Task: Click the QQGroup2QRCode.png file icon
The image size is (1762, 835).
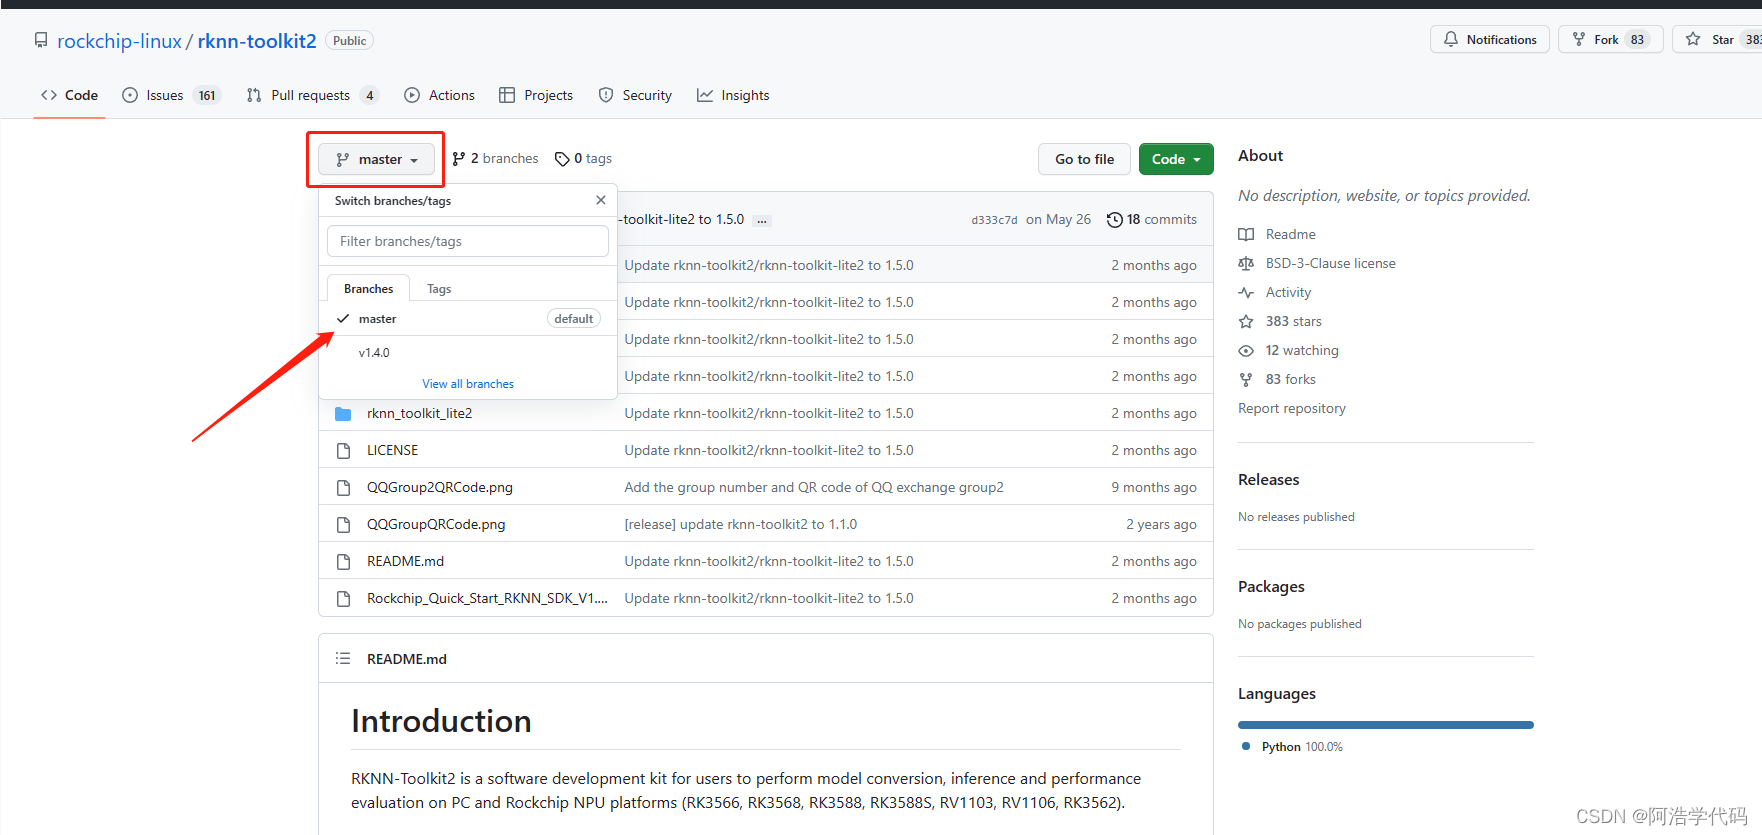Action: (343, 487)
